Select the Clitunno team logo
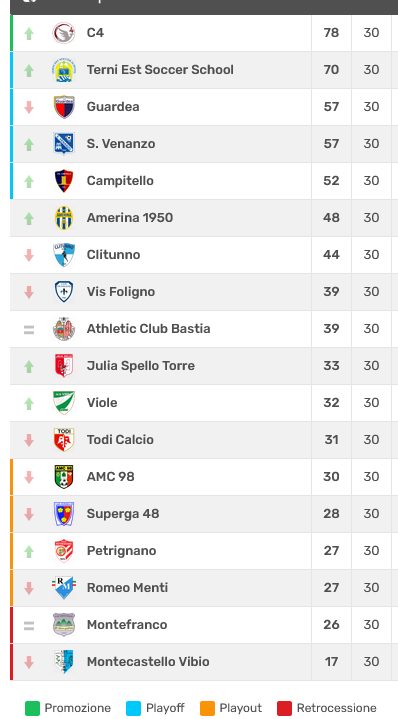Image resolution: width=398 pixels, height=719 pixels. pyautogui.click(x=64, y=255)
